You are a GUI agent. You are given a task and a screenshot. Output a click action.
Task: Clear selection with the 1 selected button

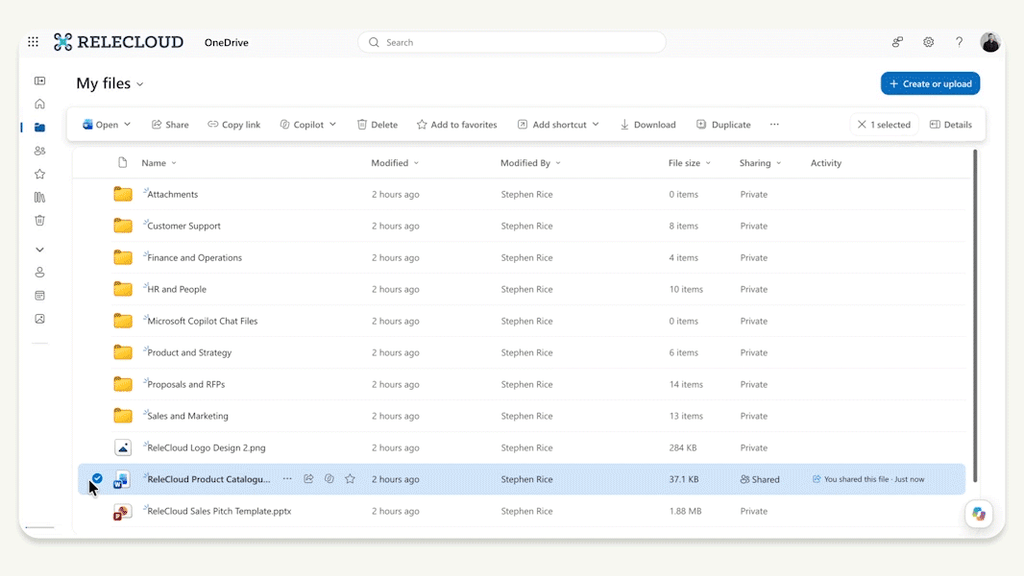pyautogui.click(x=884, y=125)
